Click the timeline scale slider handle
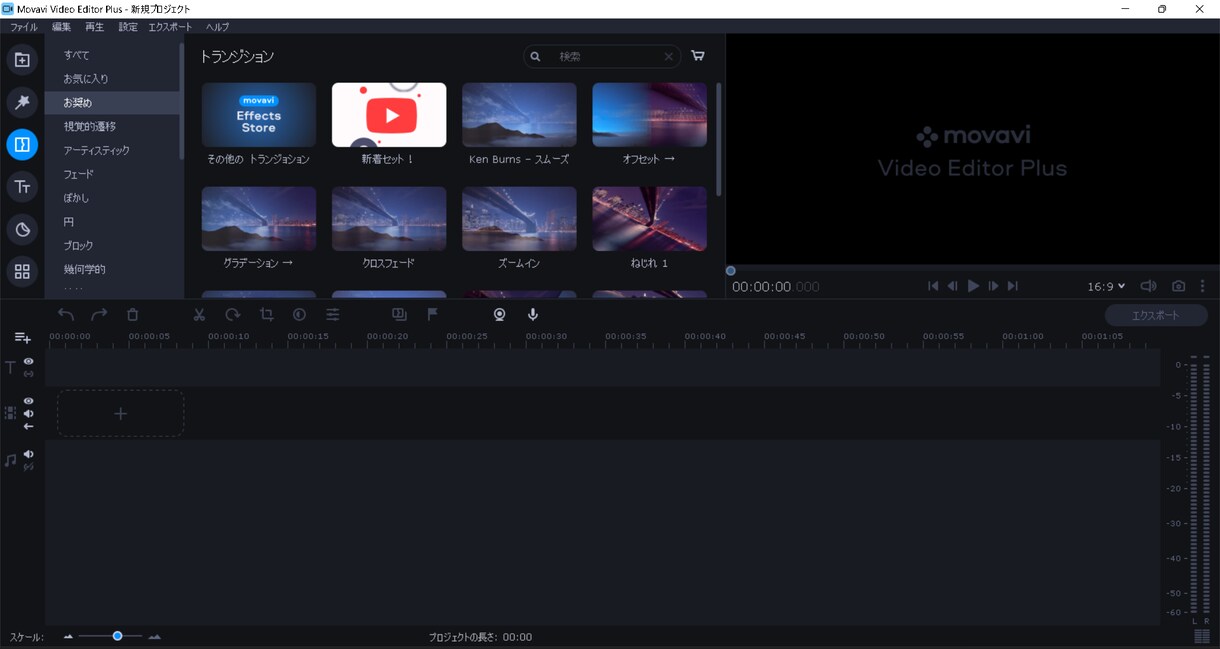Viewport: 1220px width, 649px height. click(117, 636)
